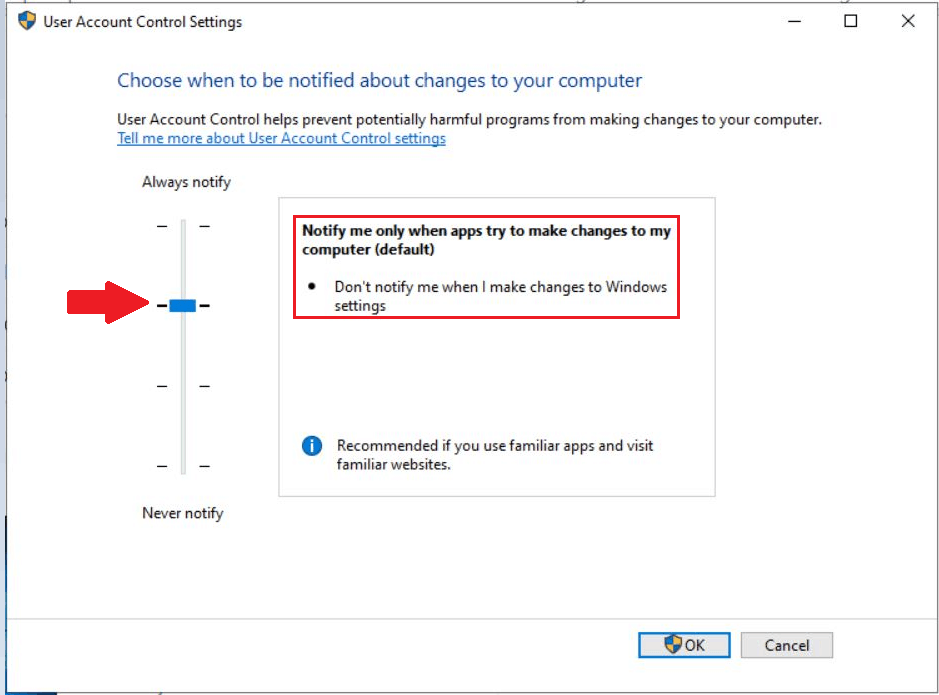This screenshot has width=939, height=695.
Task: Set the slider to the bottom Never notify tick
Action: (x=183, y=466)
